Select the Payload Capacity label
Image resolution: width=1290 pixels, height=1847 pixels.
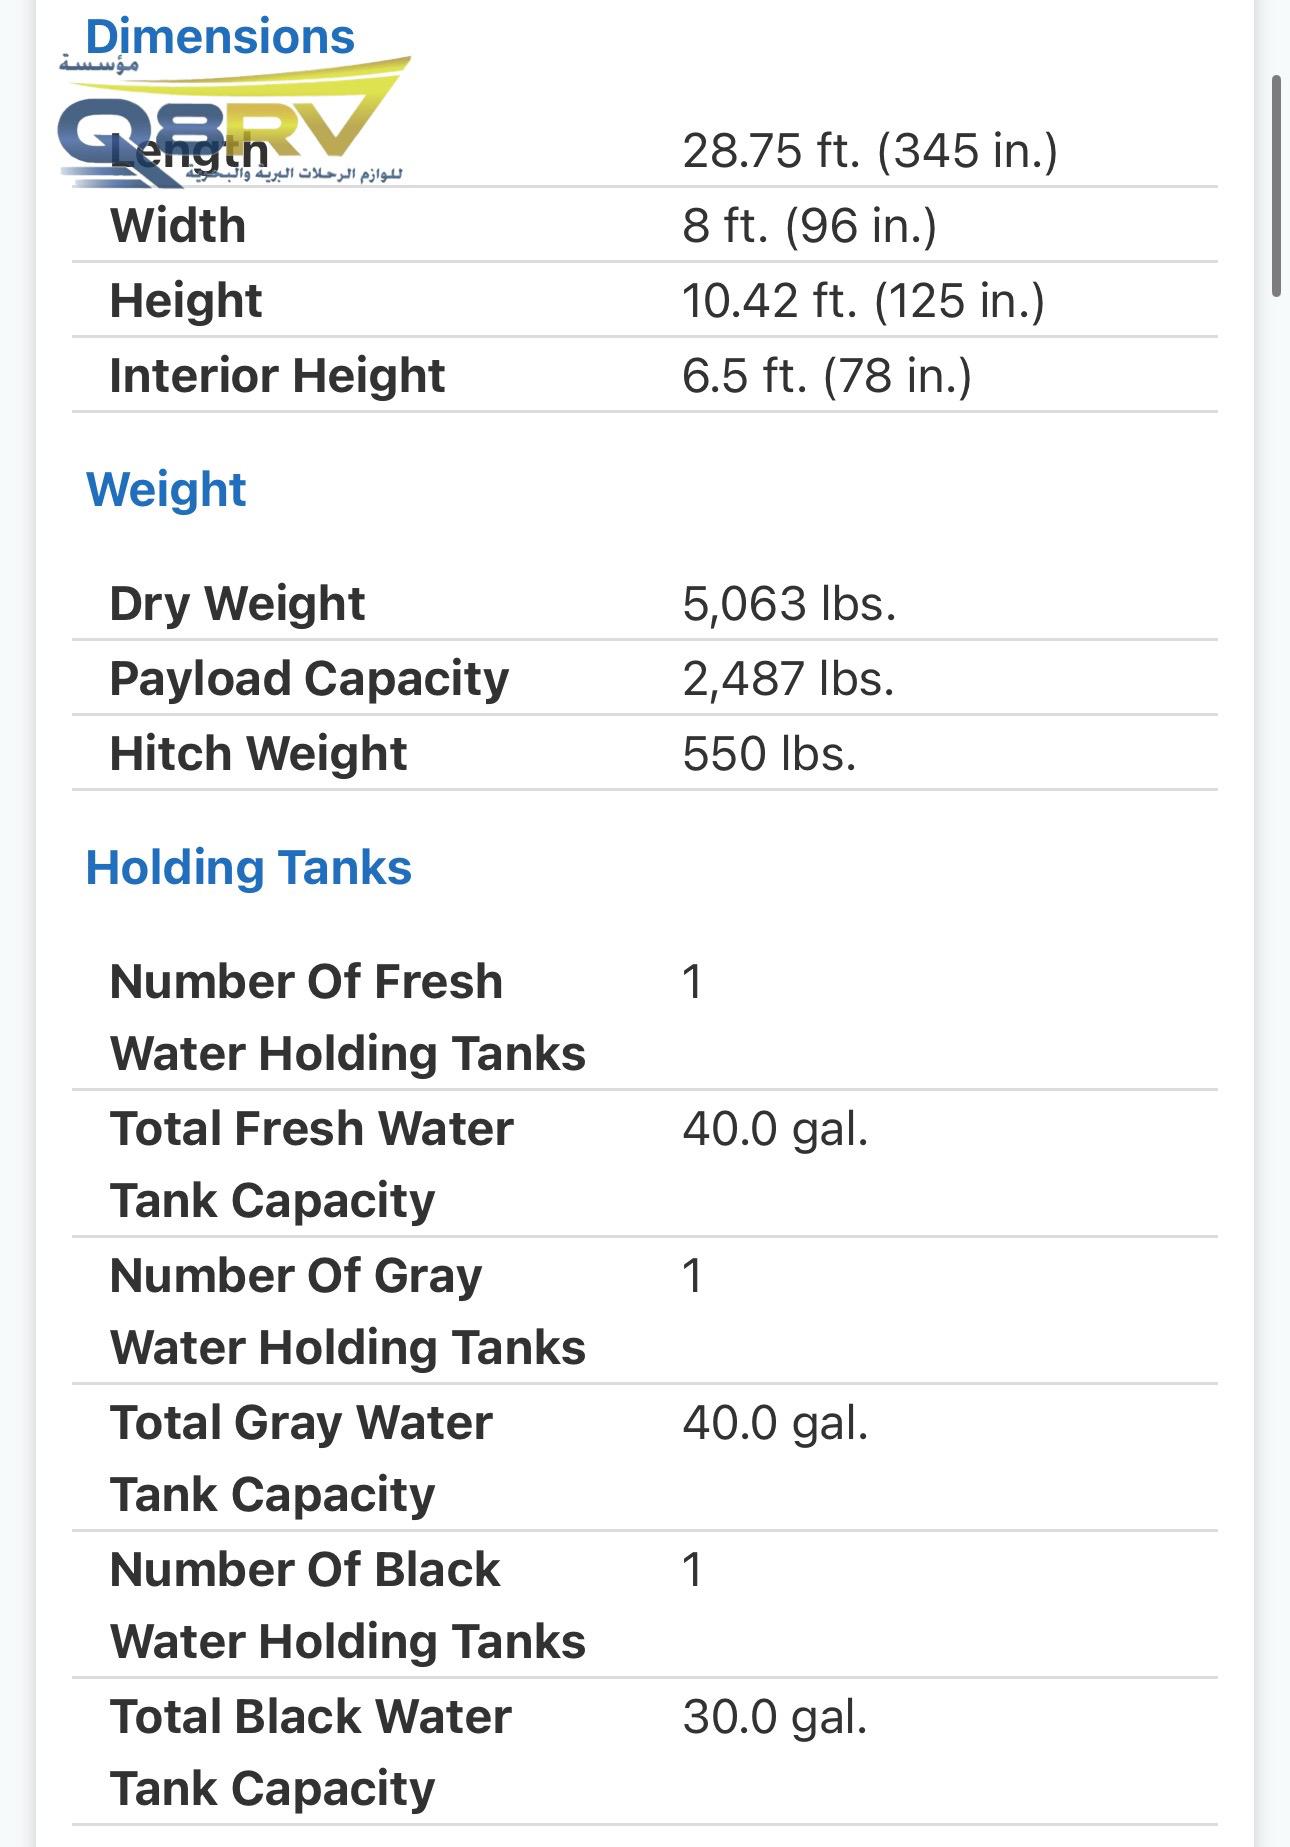coord(309,678)
